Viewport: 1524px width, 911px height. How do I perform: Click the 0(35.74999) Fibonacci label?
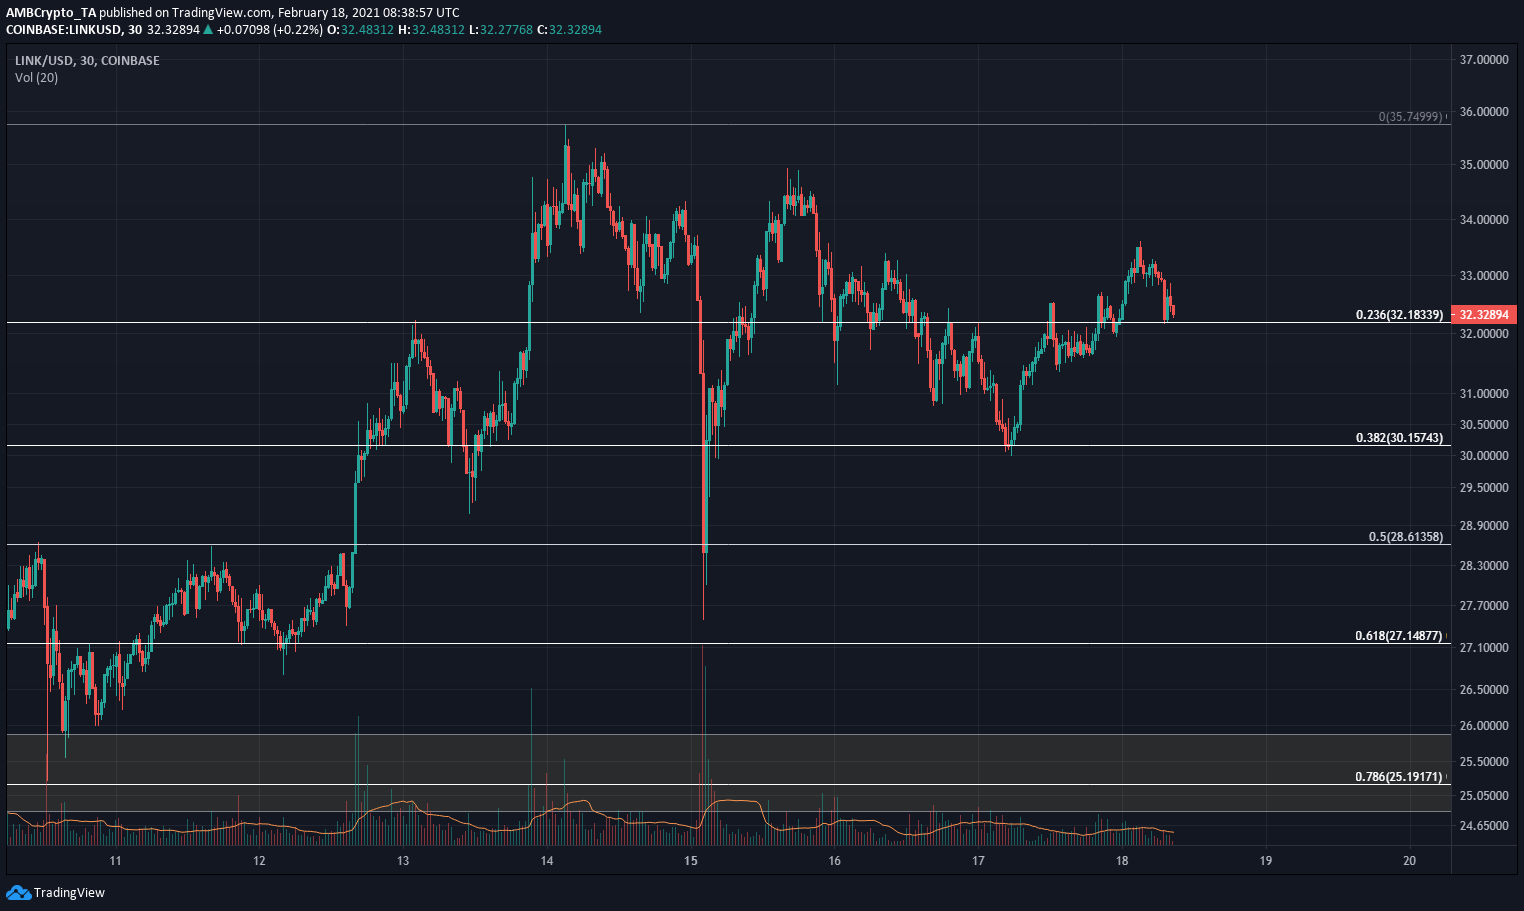pos(1411,117)
